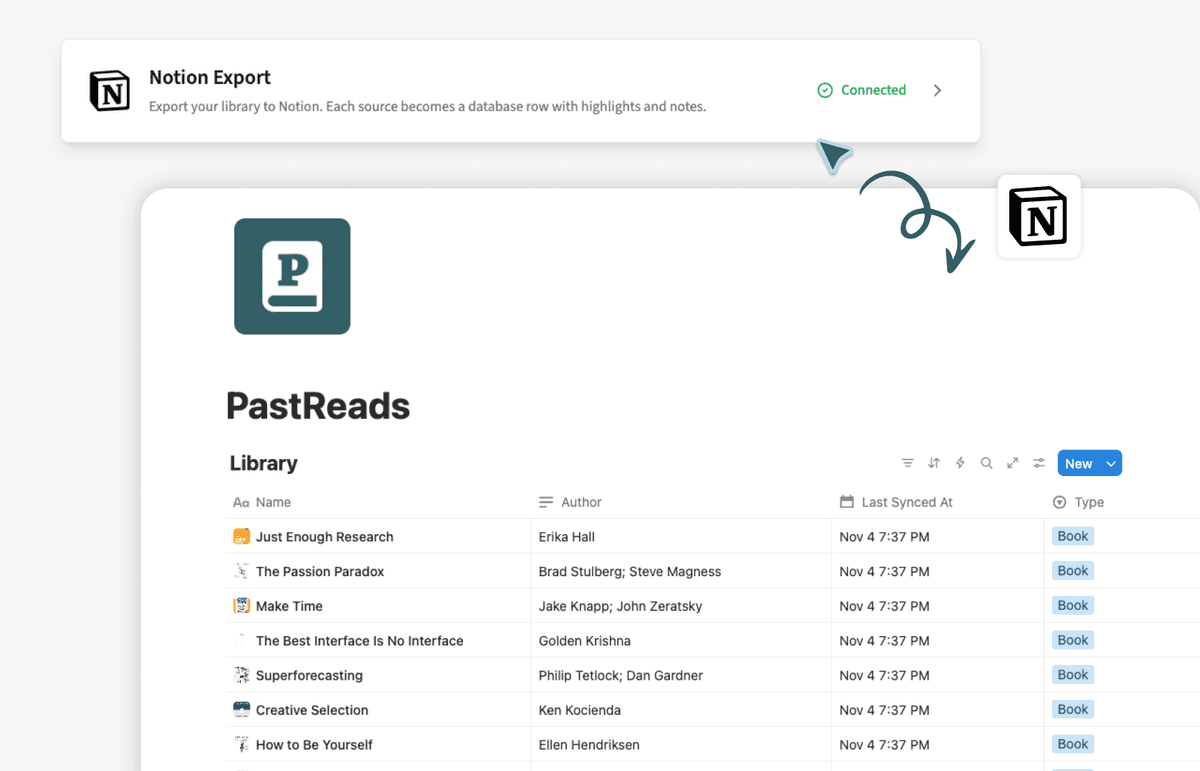Click the floating Notion app icon

click(1038, 217)
